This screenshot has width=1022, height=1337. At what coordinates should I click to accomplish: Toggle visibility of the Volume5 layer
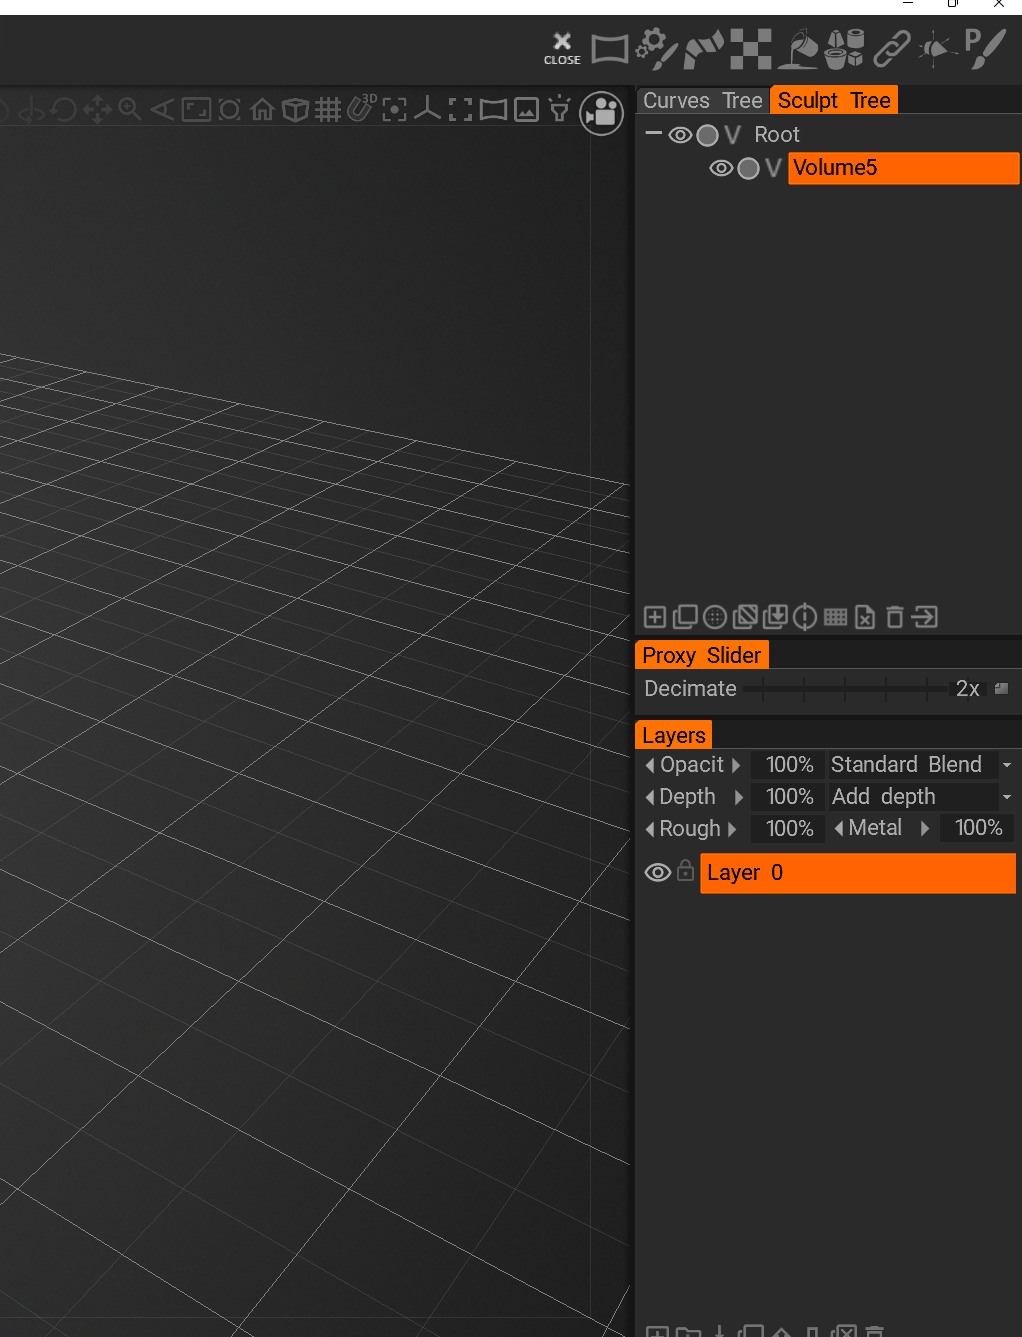point(721,168)
